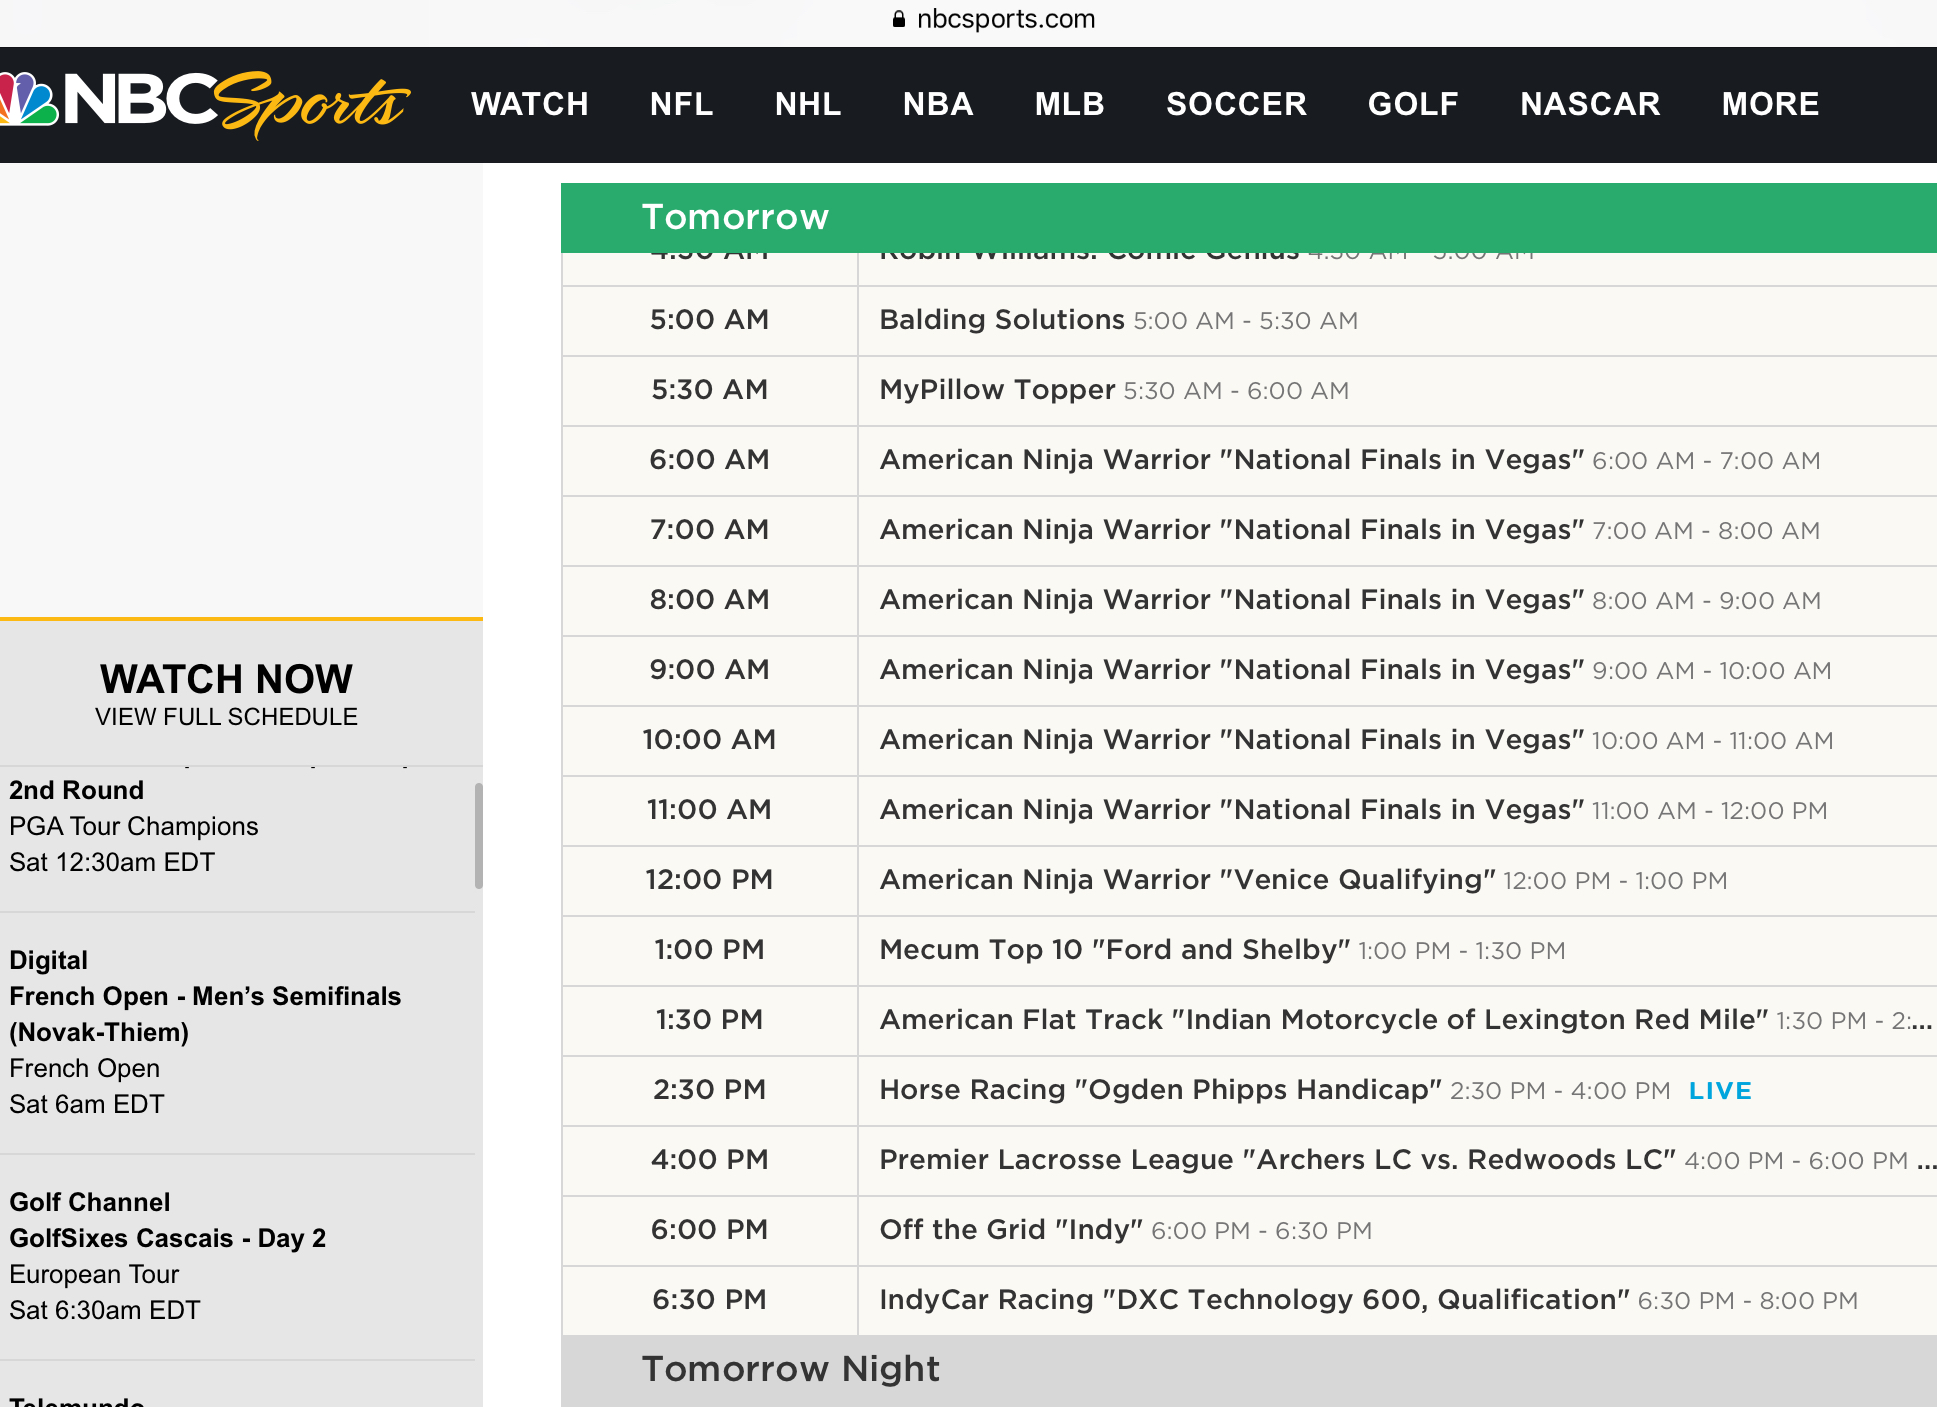The width and height of the screenshot is (1937, 1407).
Task: Select Mecum Top 10 Ford and Shelby
Action: tap(1397, 951)
